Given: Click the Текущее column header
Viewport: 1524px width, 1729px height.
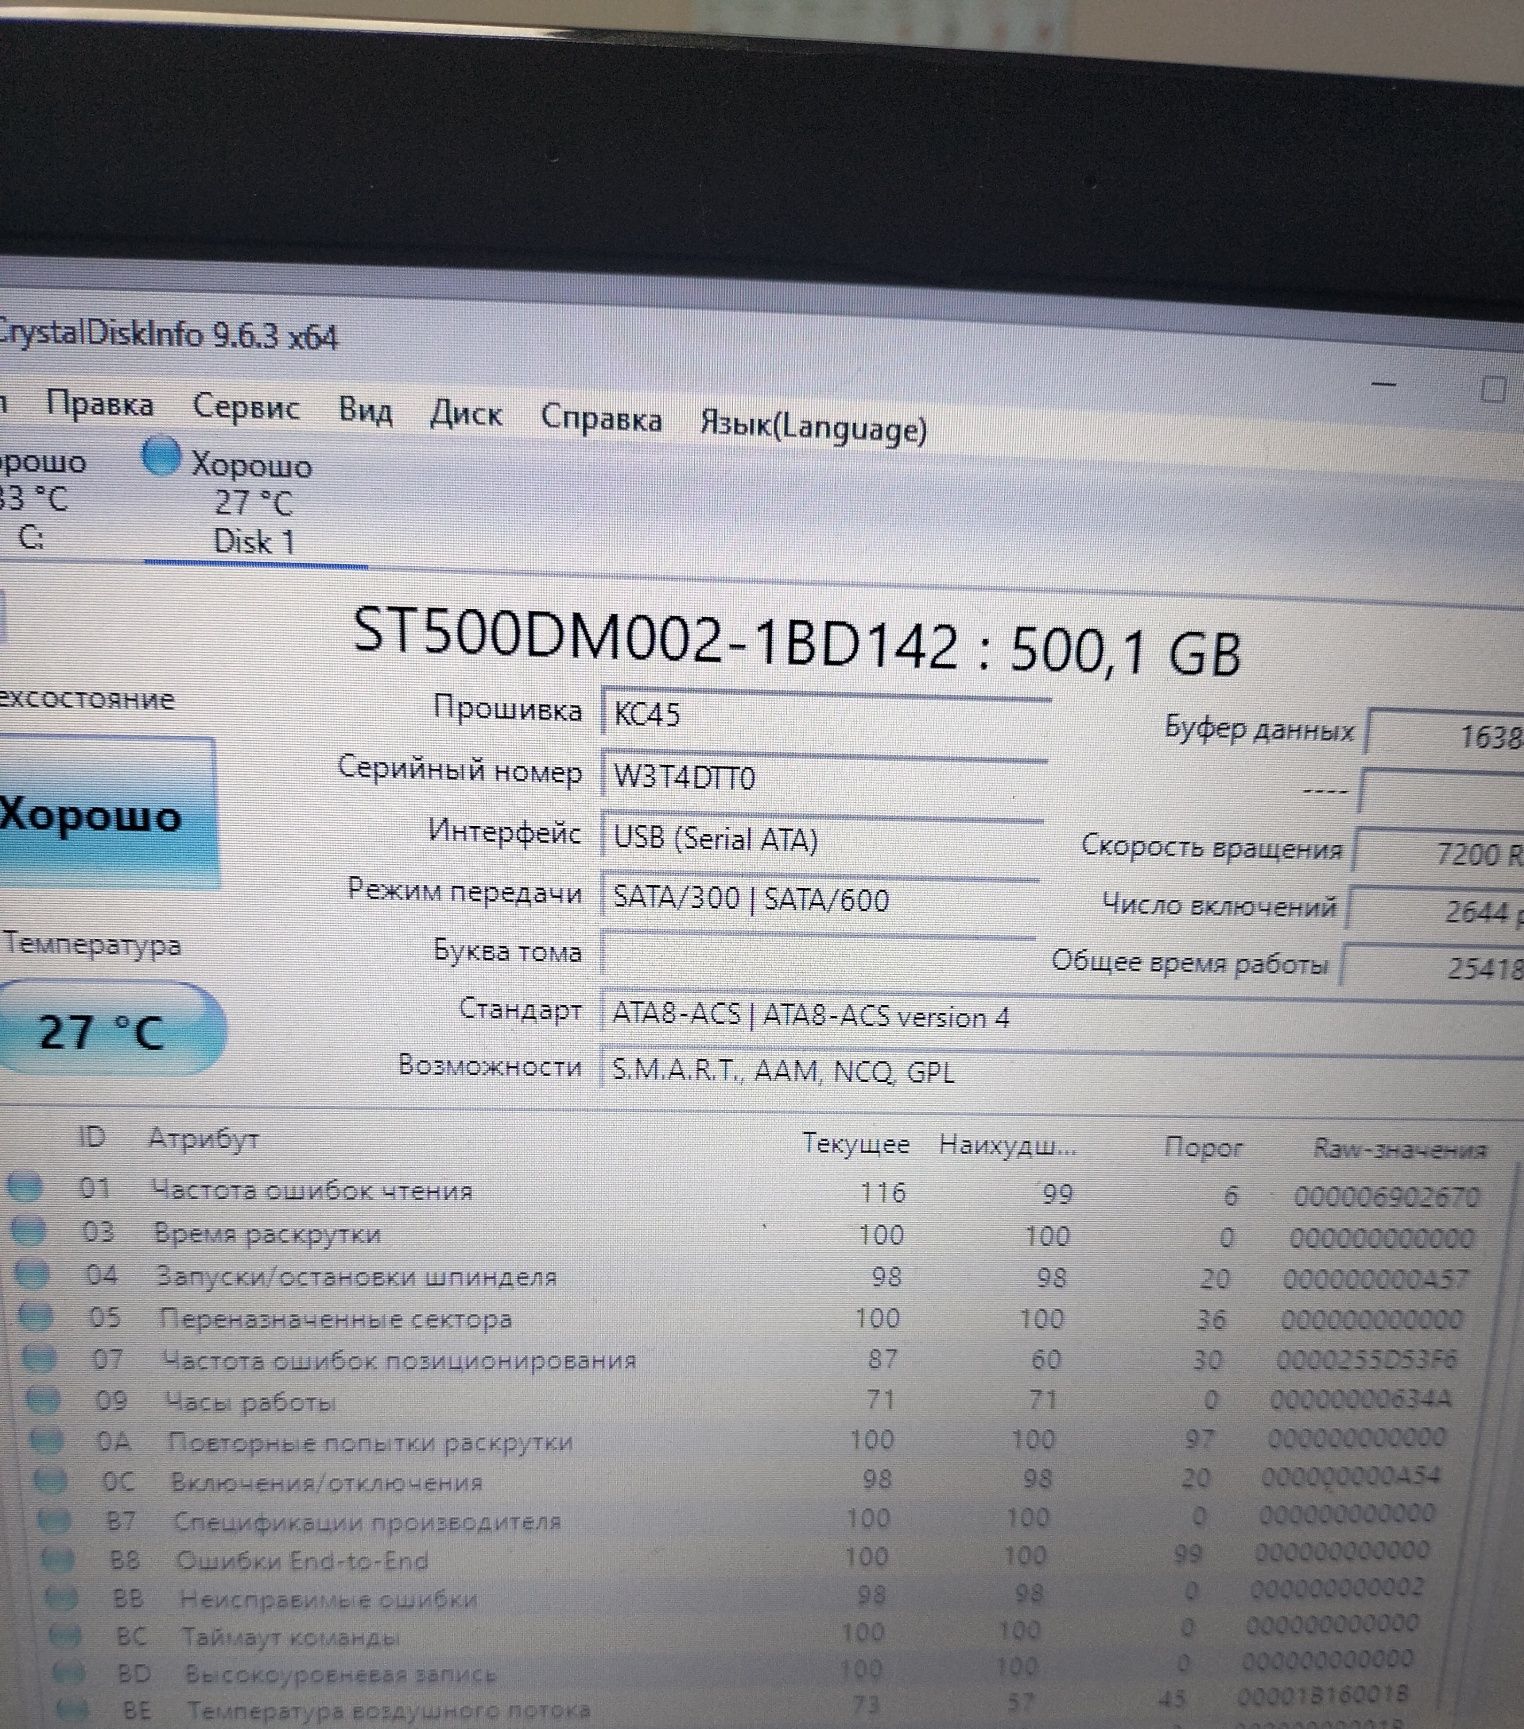Looking at the screenshot, I should pos(855,1144).
